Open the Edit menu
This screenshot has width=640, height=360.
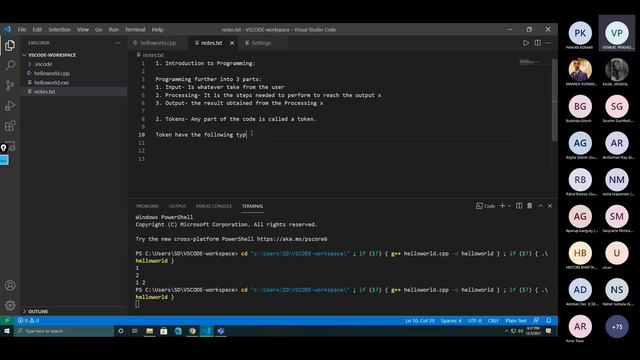(37, 29)
